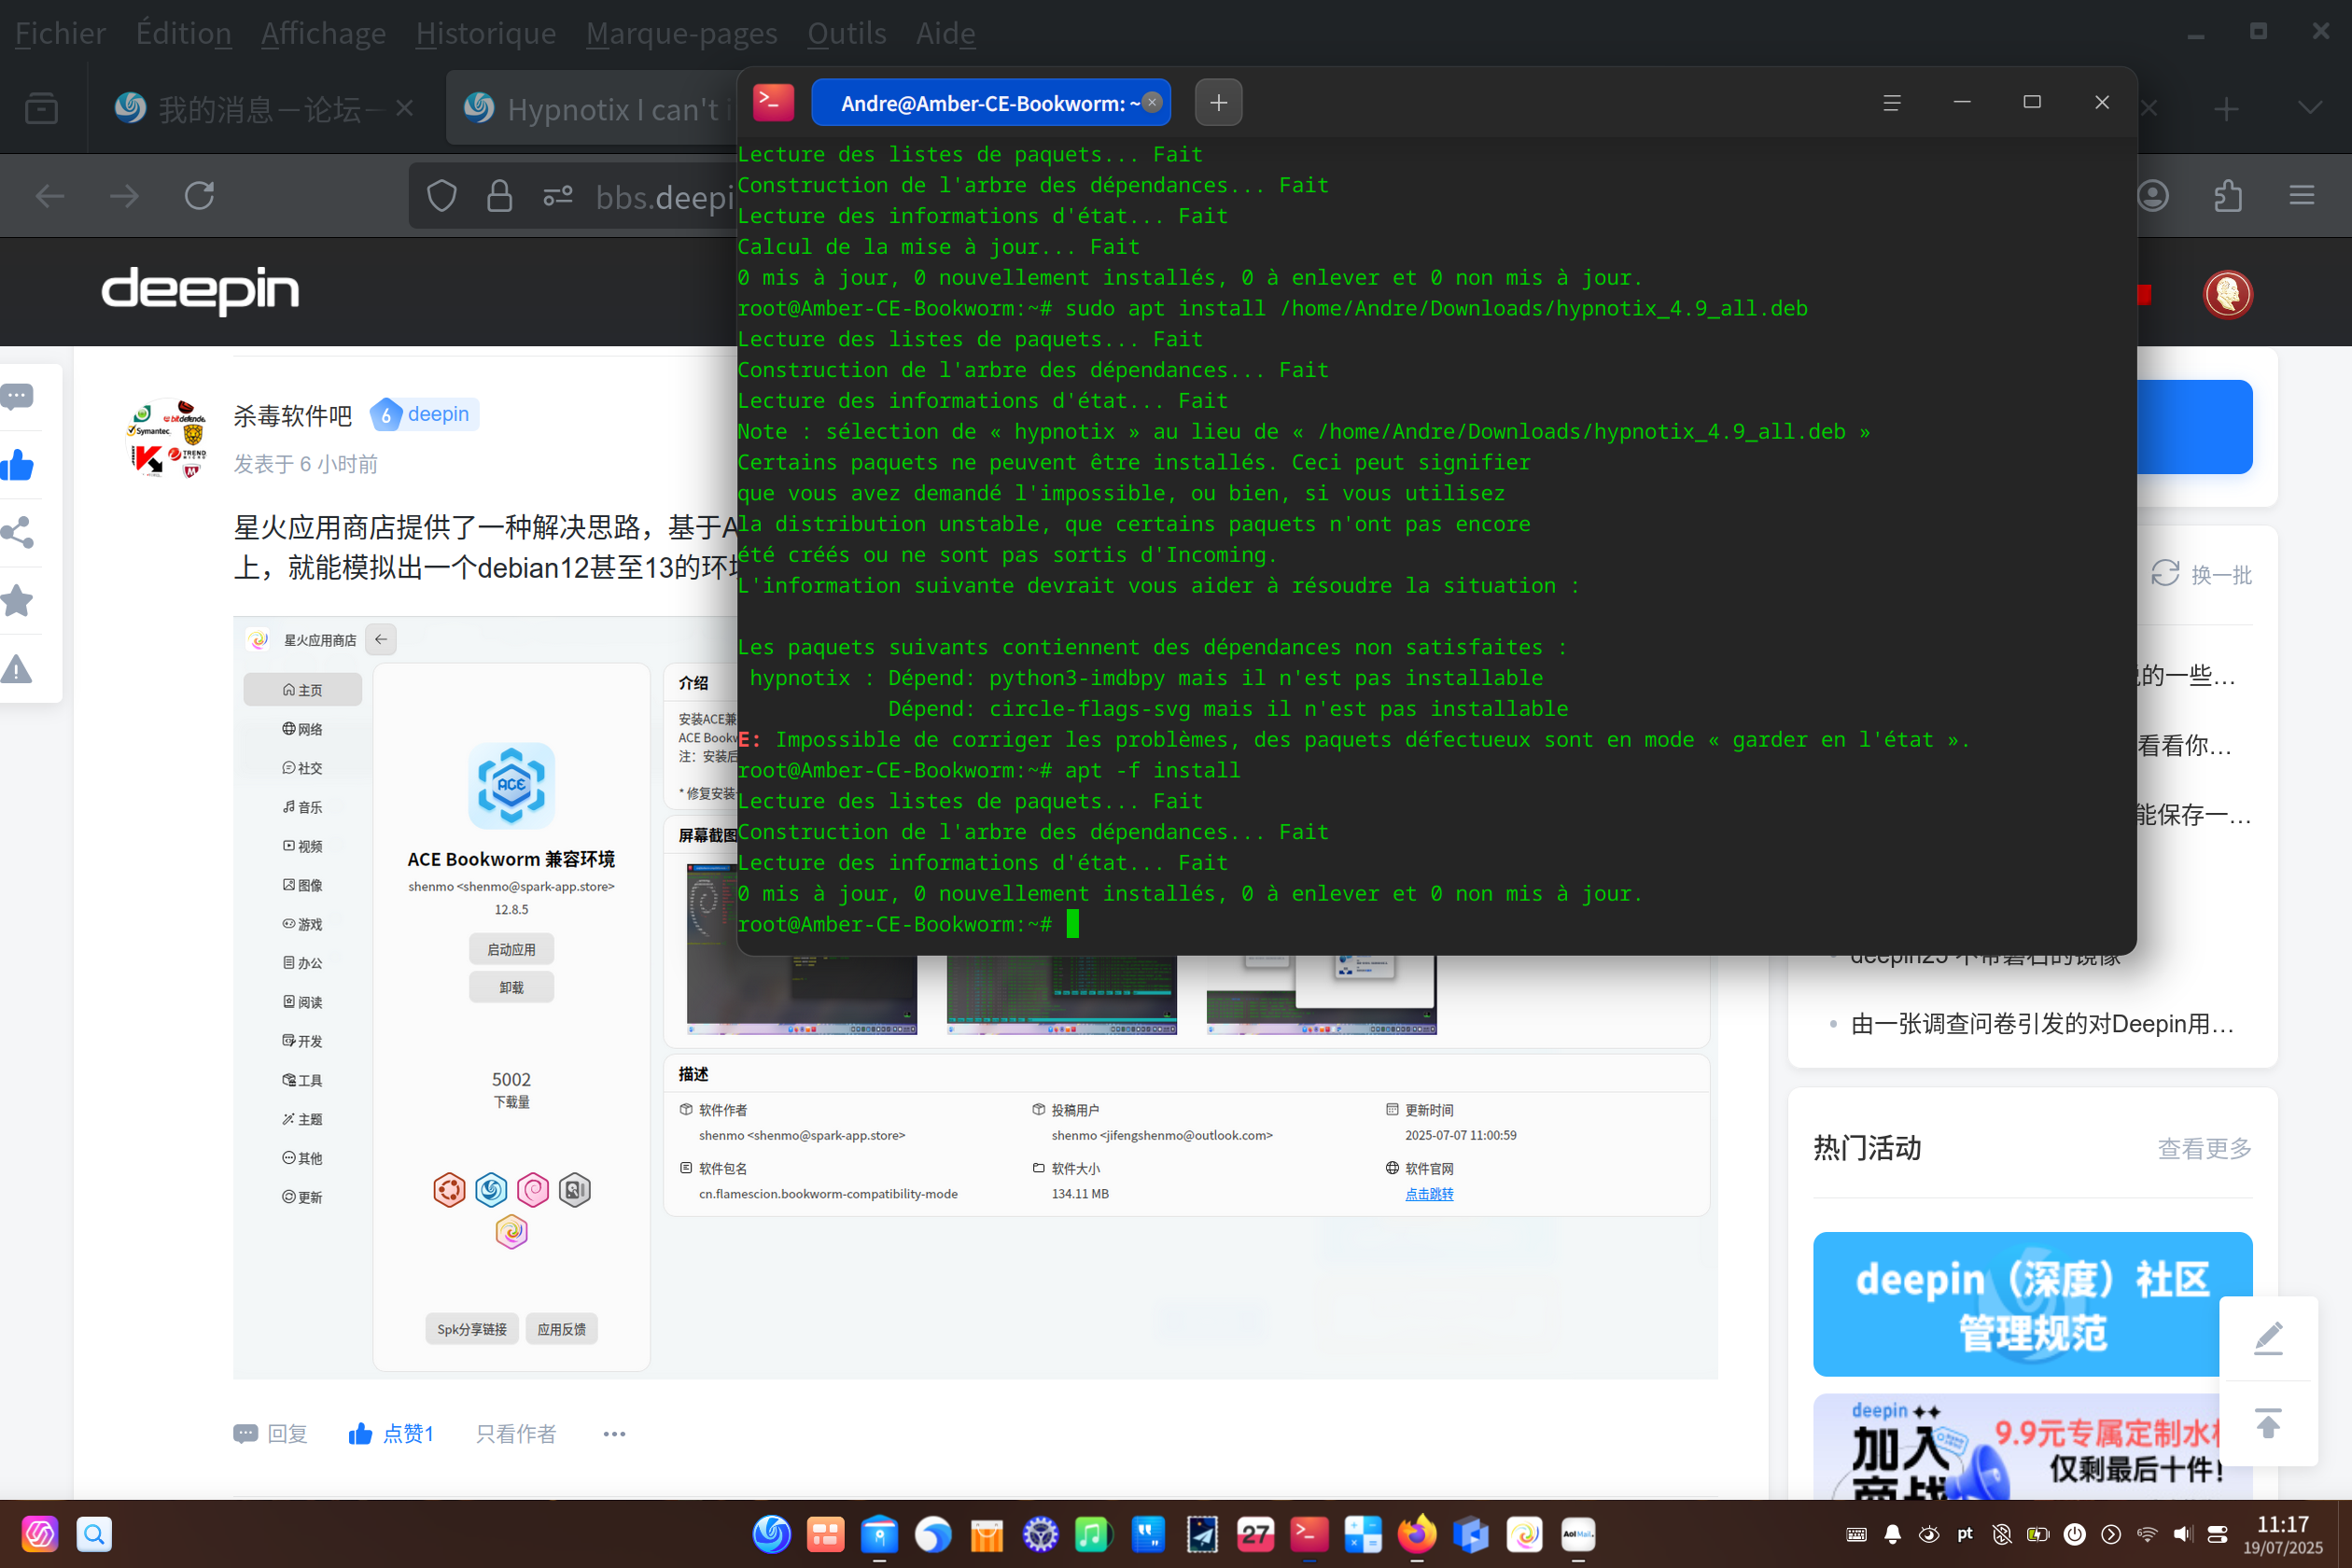Reload the page in the browser

pyautogui.click(x=199, y=196)
